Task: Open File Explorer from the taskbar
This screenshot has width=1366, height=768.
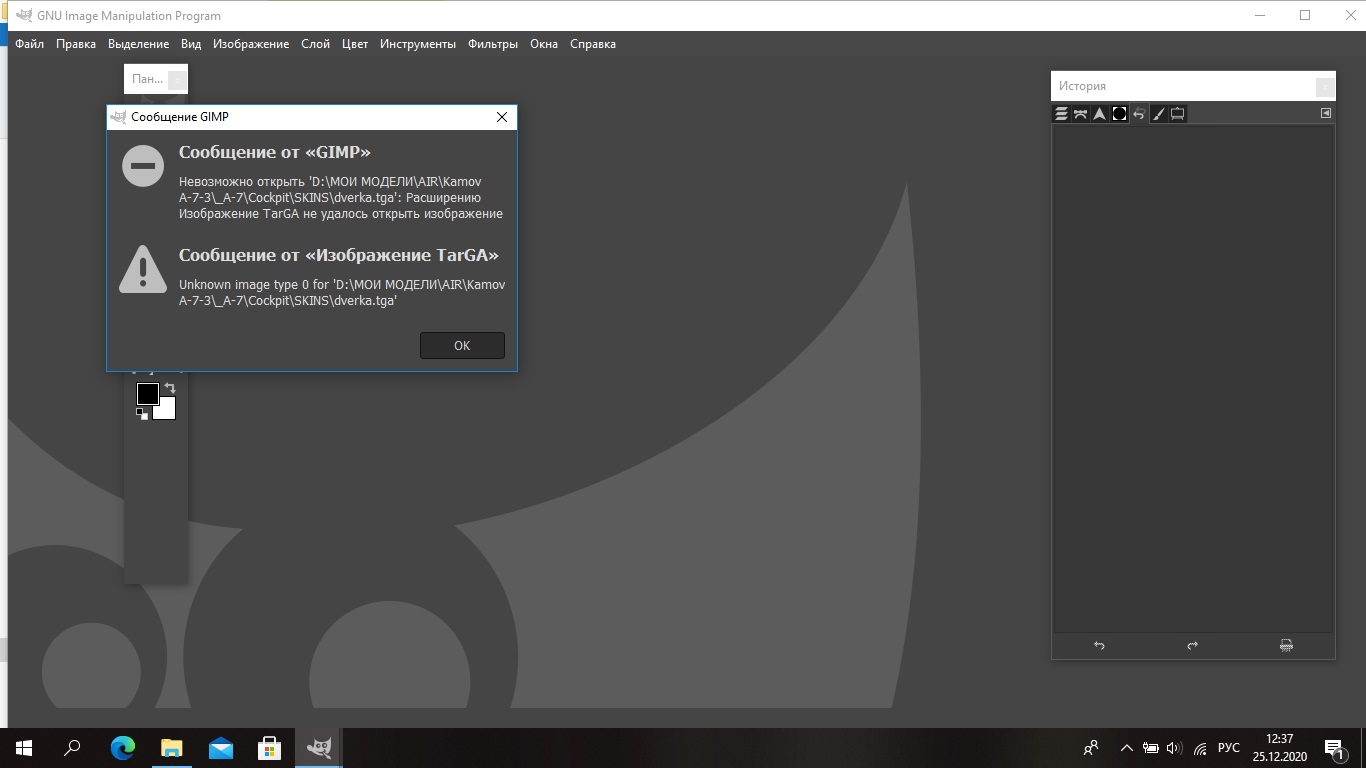Action: click(x=172, y=748)
